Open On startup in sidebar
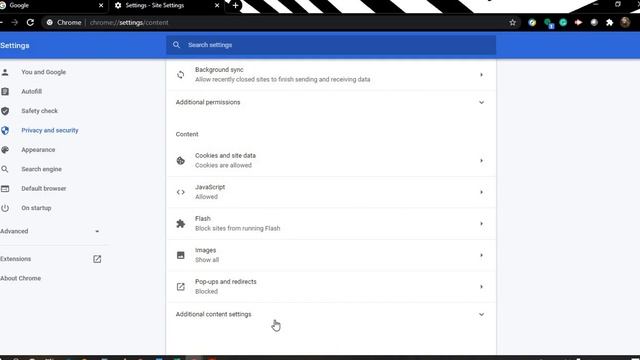 [x=36, y=208]
